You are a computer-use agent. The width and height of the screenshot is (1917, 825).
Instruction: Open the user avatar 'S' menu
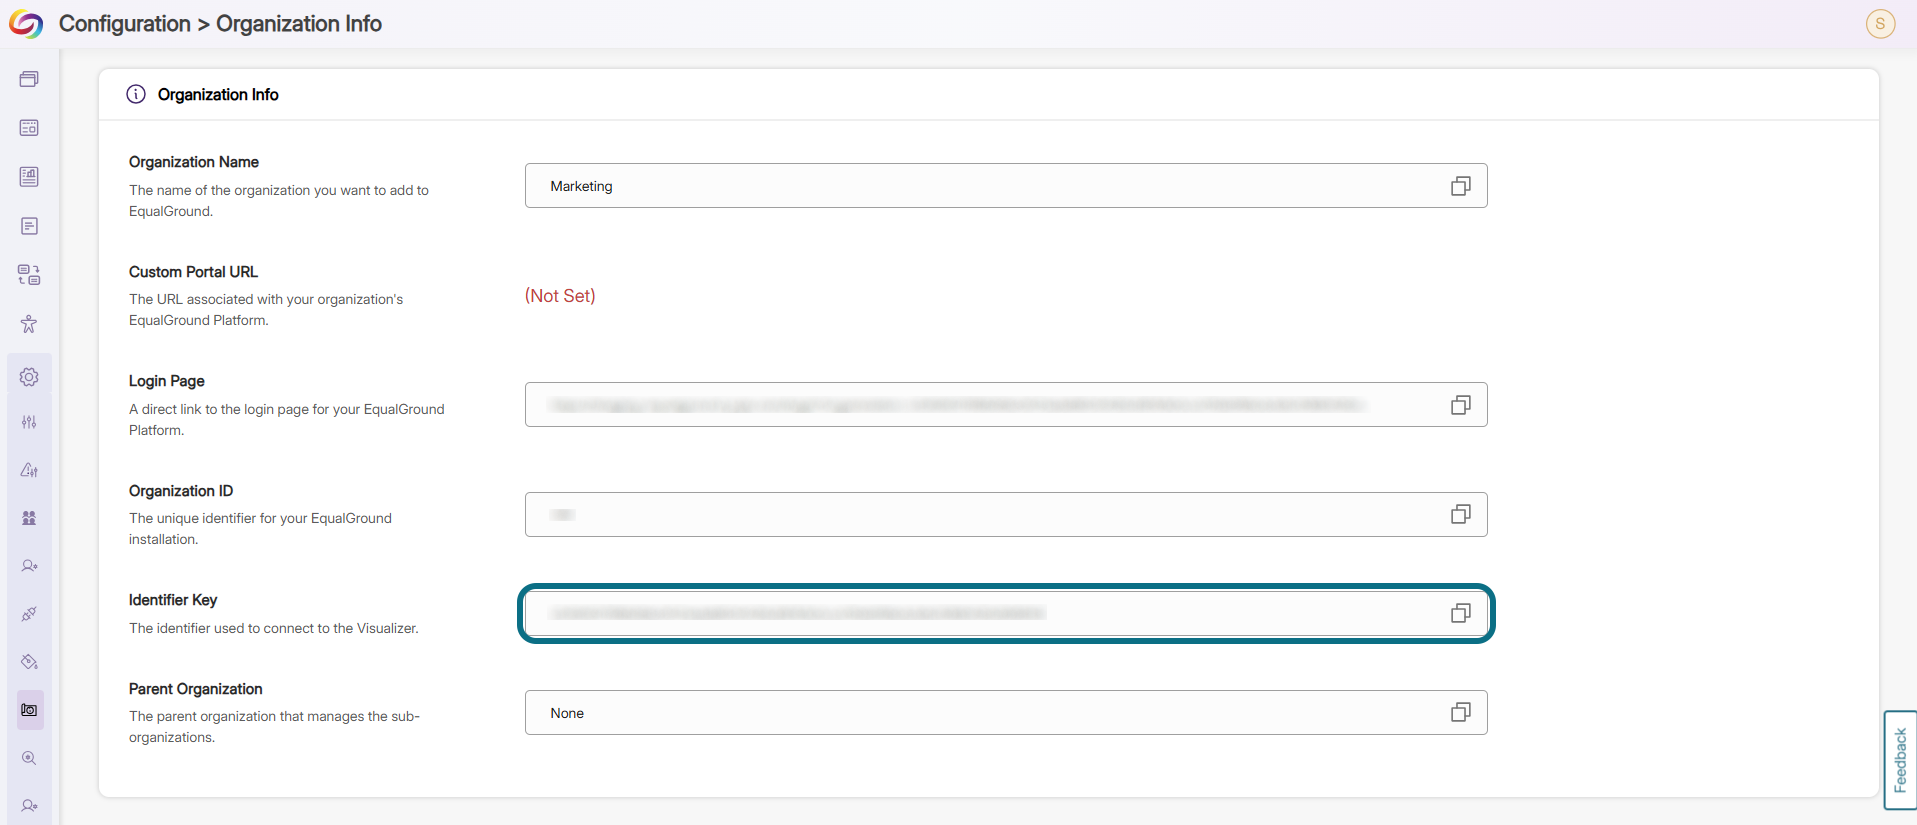(x=1880, y=23)
